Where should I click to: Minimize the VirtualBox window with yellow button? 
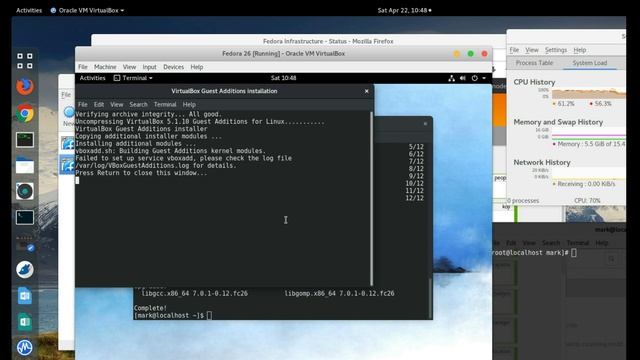click(457, 53)
